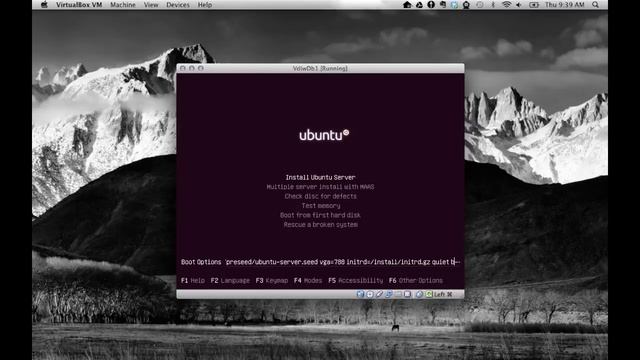Click the optical disc status icon
The height and width of the screenshot is (360, 640).
pyautogui.click(x=370, y=294)
